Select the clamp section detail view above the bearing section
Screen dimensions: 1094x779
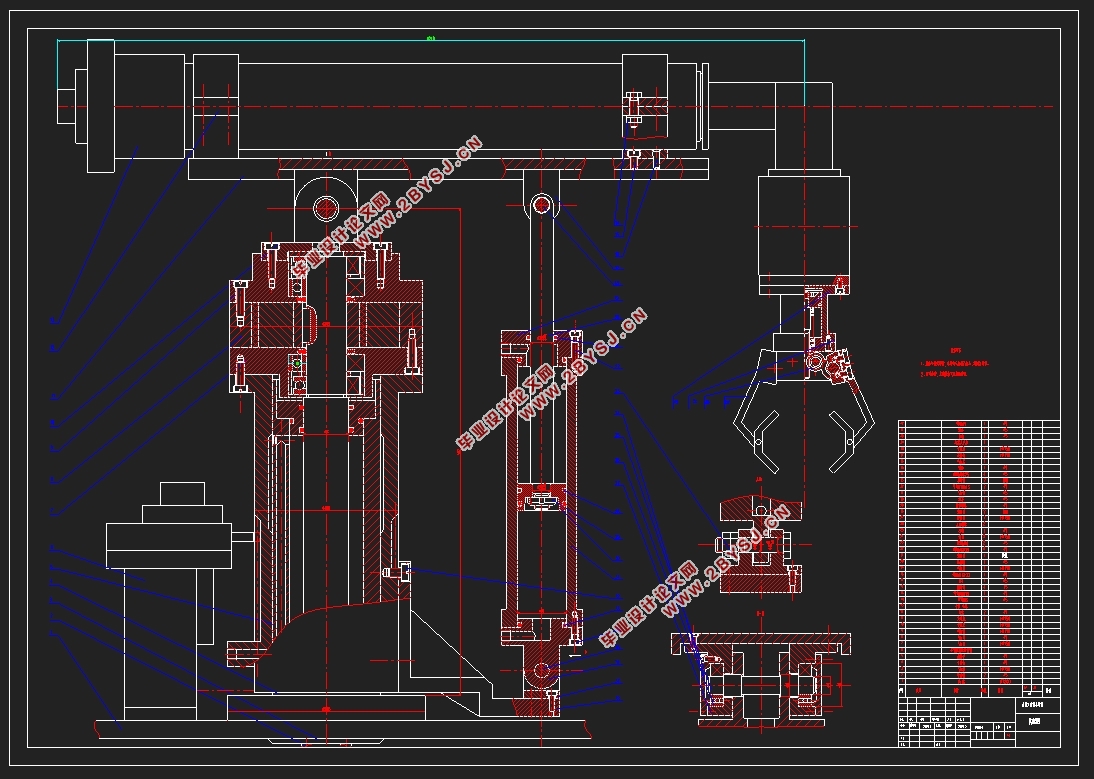pos(760,545)
